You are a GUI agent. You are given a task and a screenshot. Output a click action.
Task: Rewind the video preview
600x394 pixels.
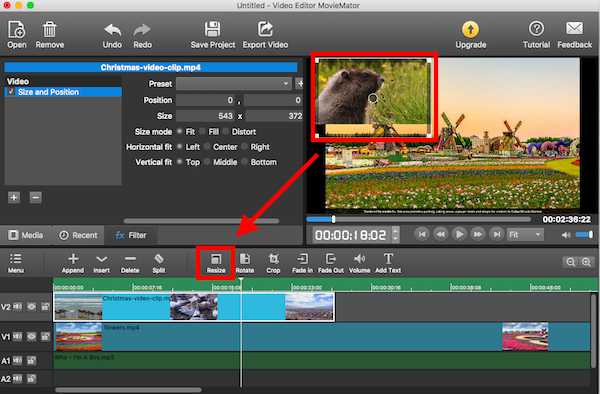click(440, 234)
